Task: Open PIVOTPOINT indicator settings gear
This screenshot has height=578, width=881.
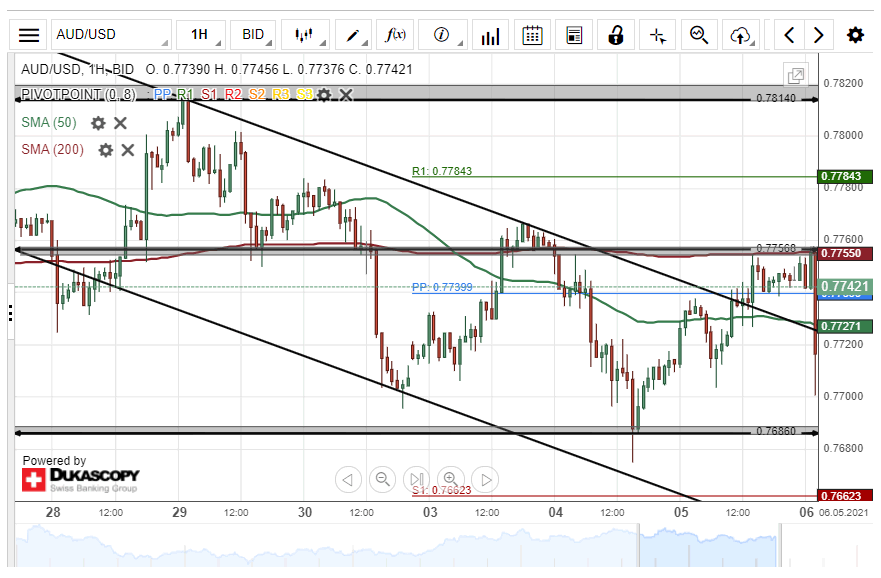Action: 324,95
